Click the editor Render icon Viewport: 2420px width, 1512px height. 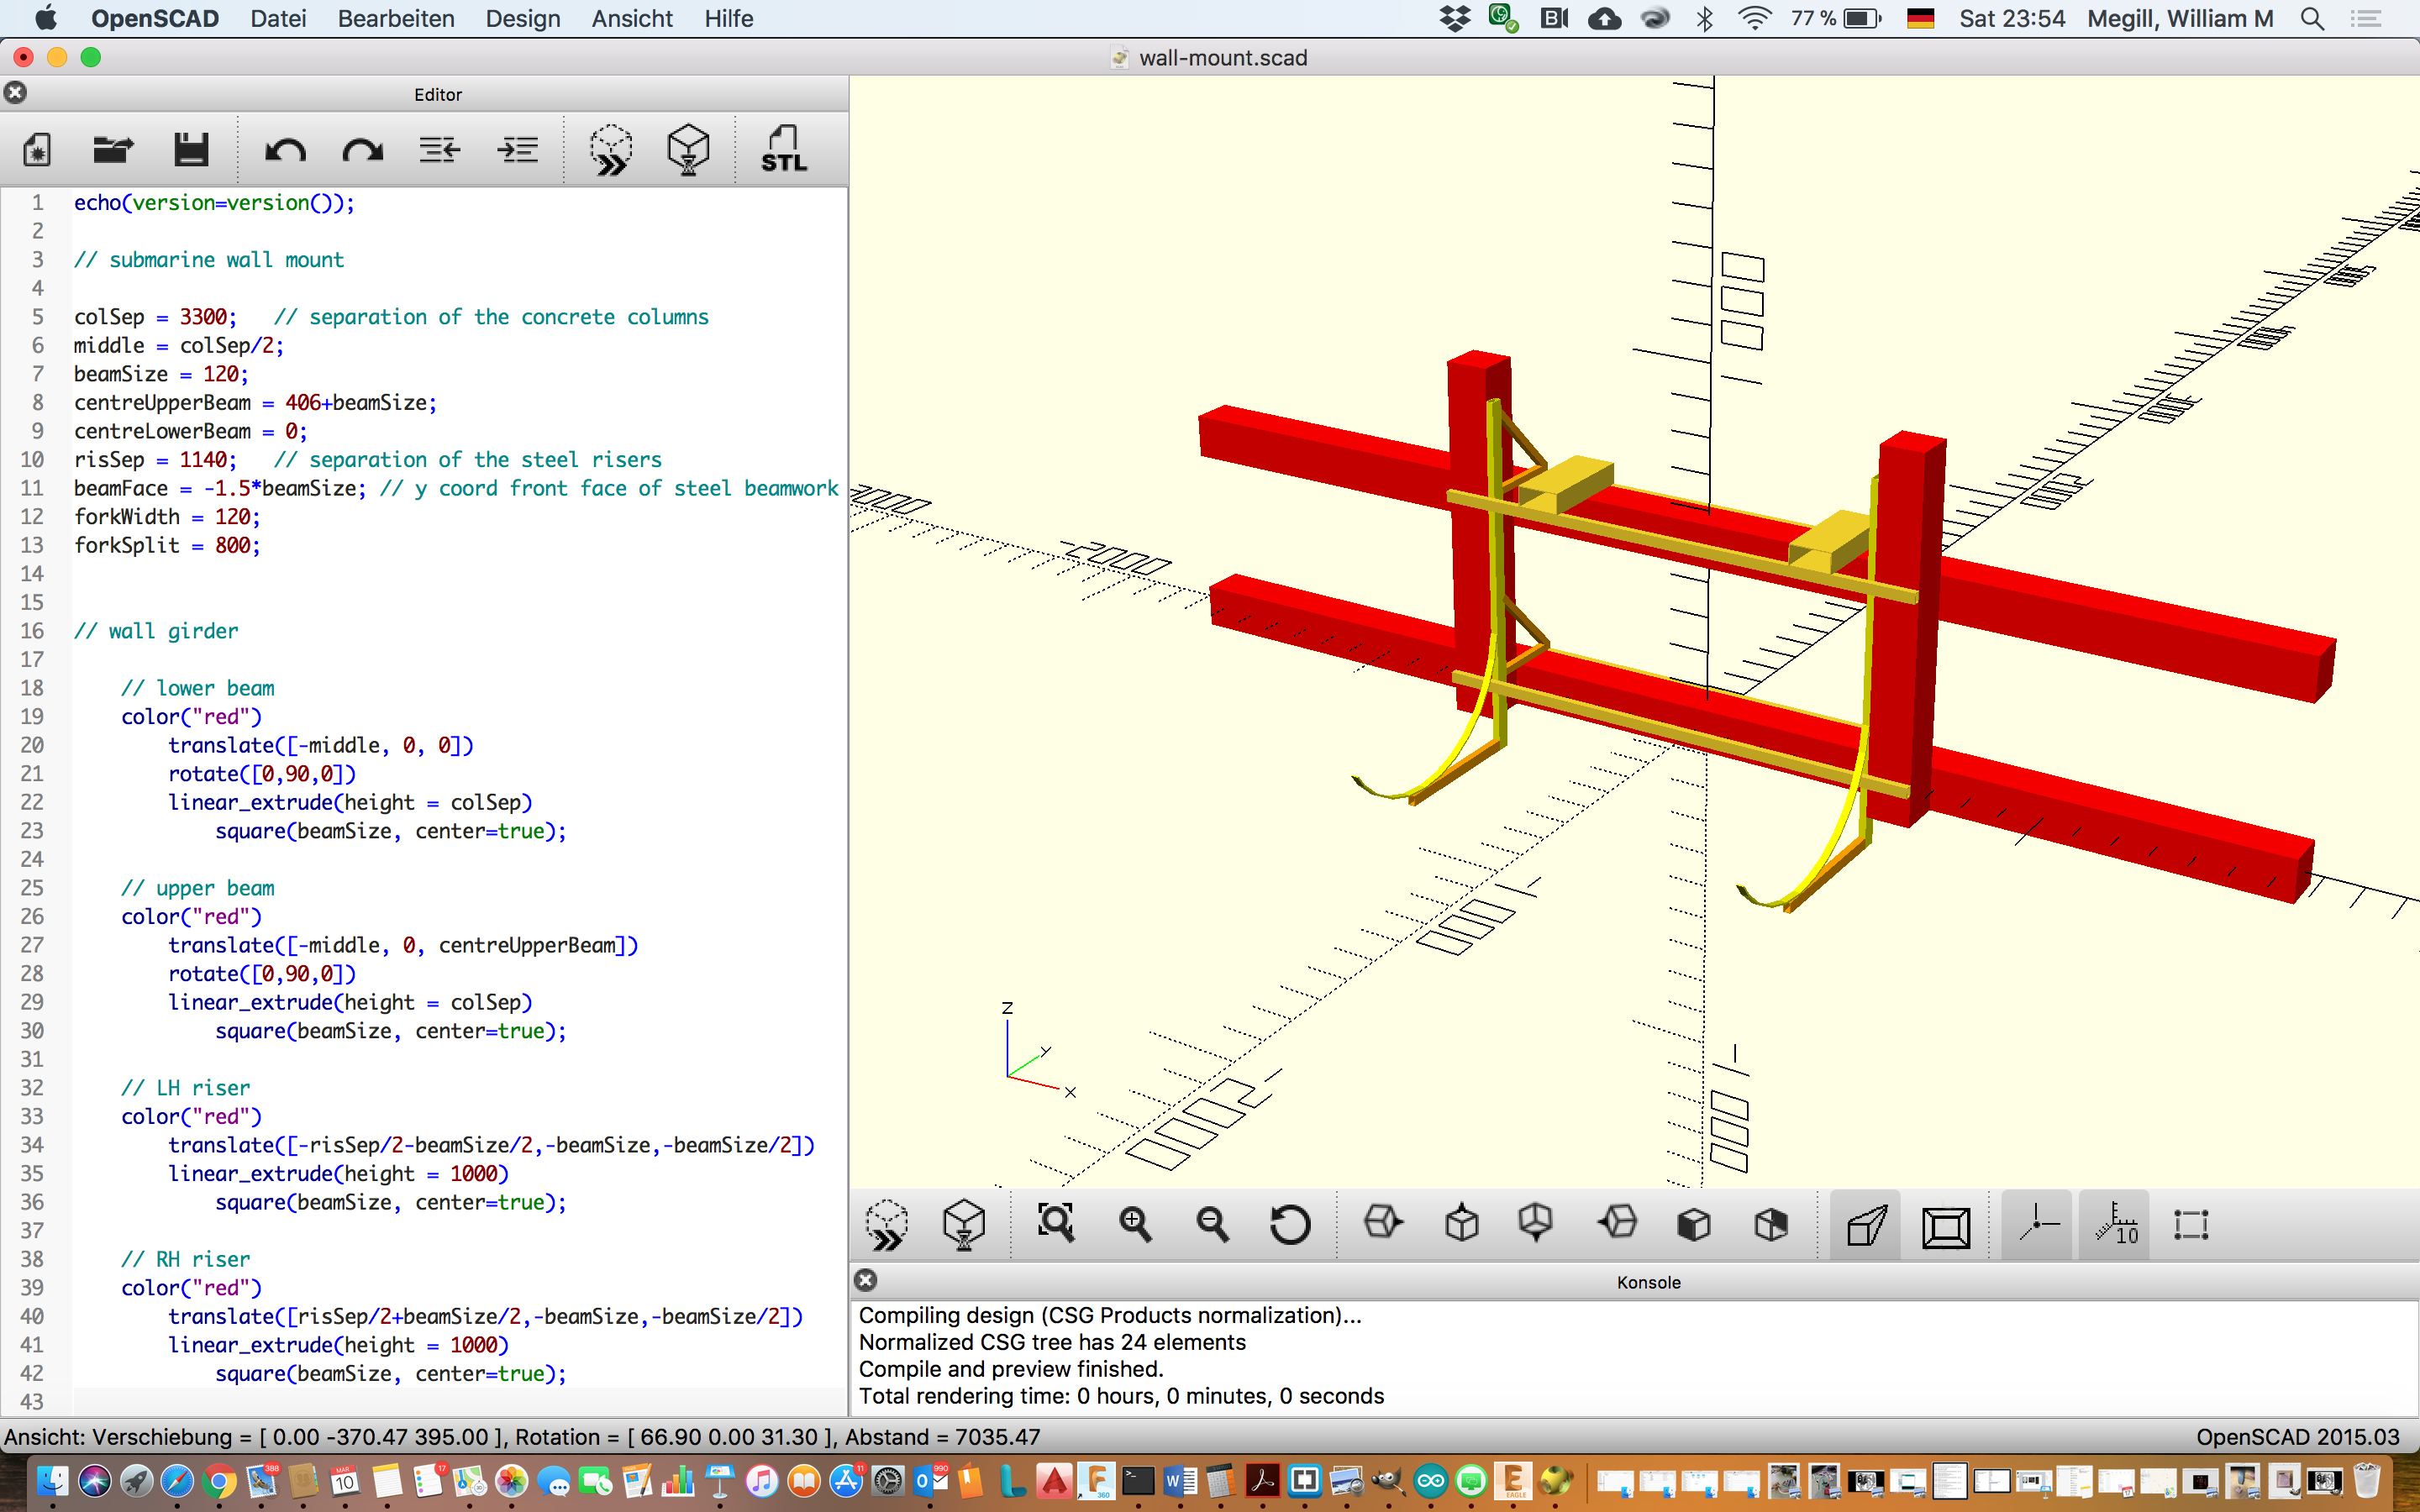point(688,150)
